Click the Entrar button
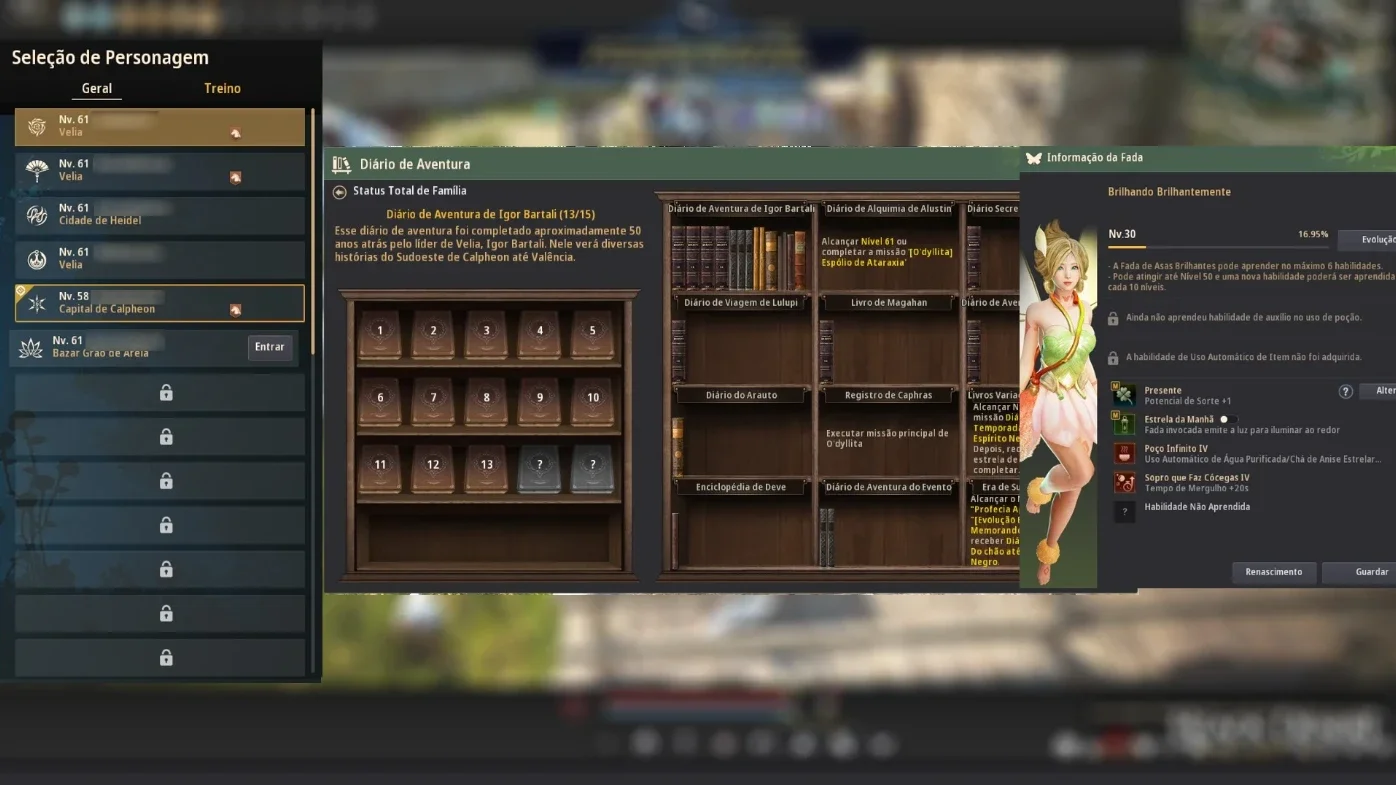1396x785 pixels. (x=270, y=347)
